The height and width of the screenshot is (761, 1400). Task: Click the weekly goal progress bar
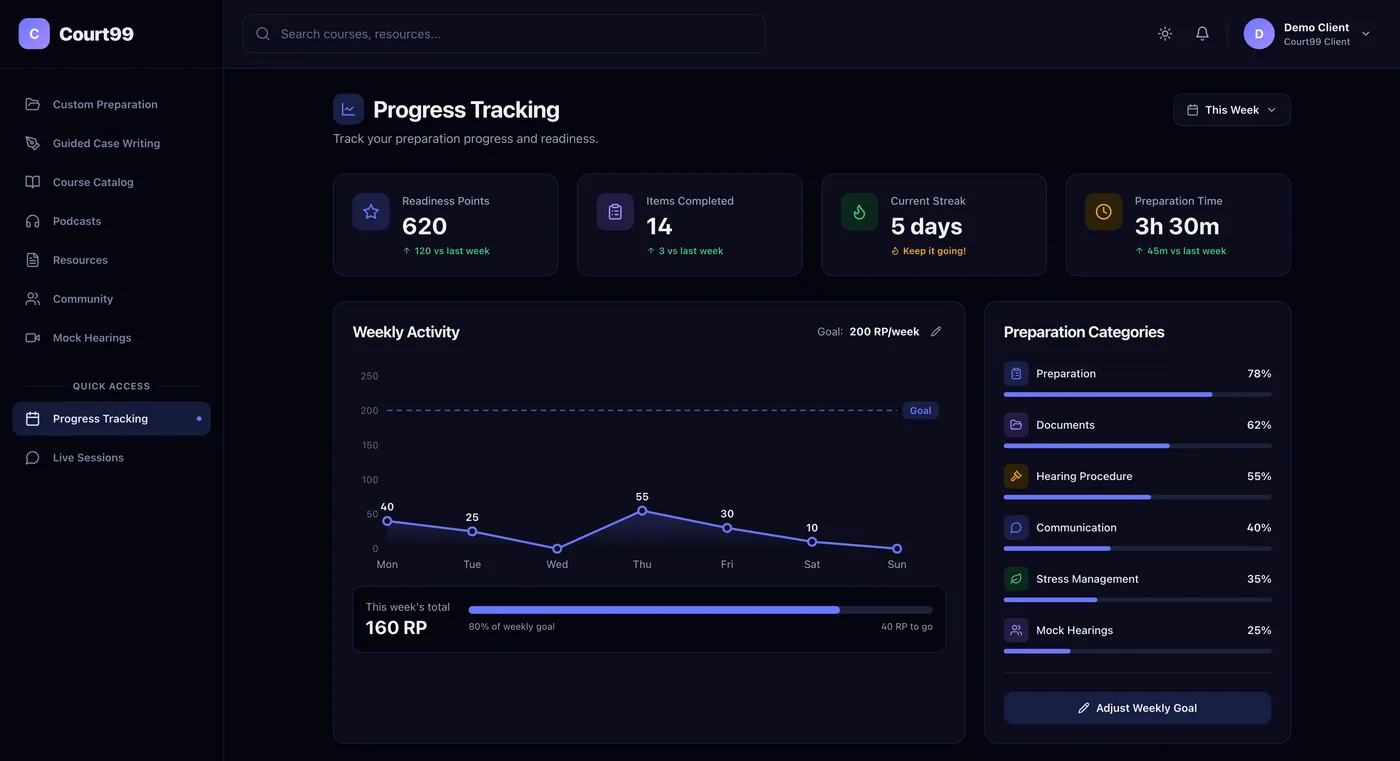pos(700,610)
